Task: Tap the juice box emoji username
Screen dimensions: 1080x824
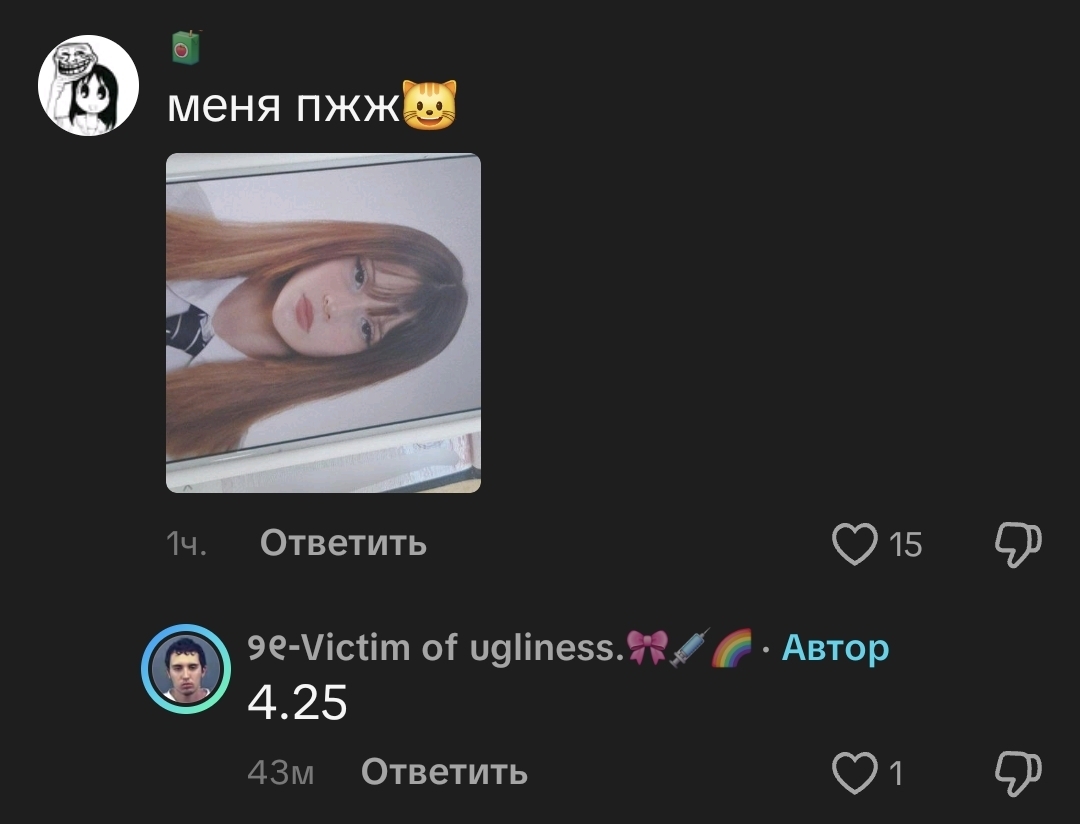Action: [185, 48]
